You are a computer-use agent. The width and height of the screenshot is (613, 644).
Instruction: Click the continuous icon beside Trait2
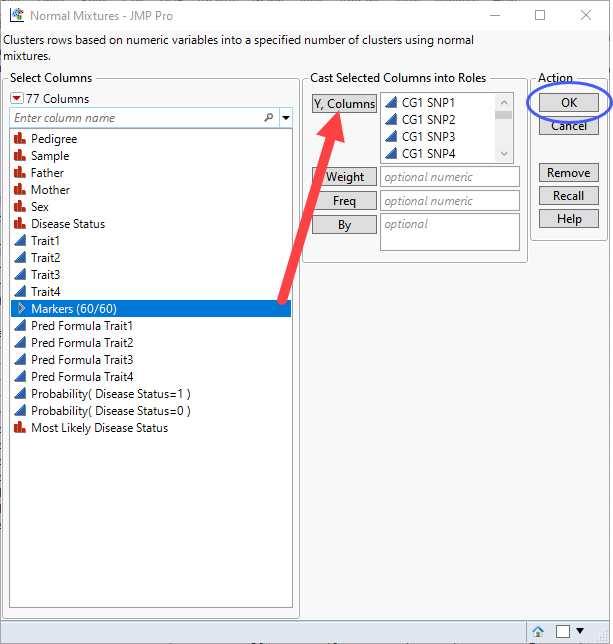pos(20,258)
